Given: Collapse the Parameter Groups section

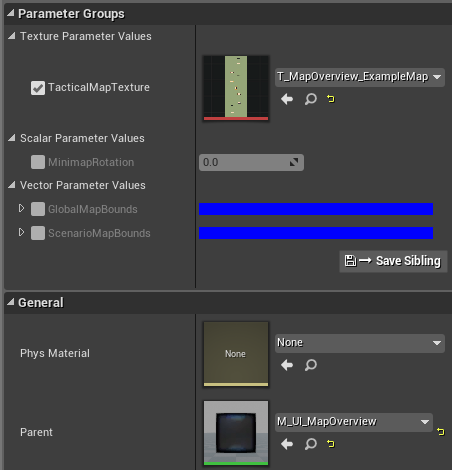Looking at the screenshot, I should coord(11,13).
